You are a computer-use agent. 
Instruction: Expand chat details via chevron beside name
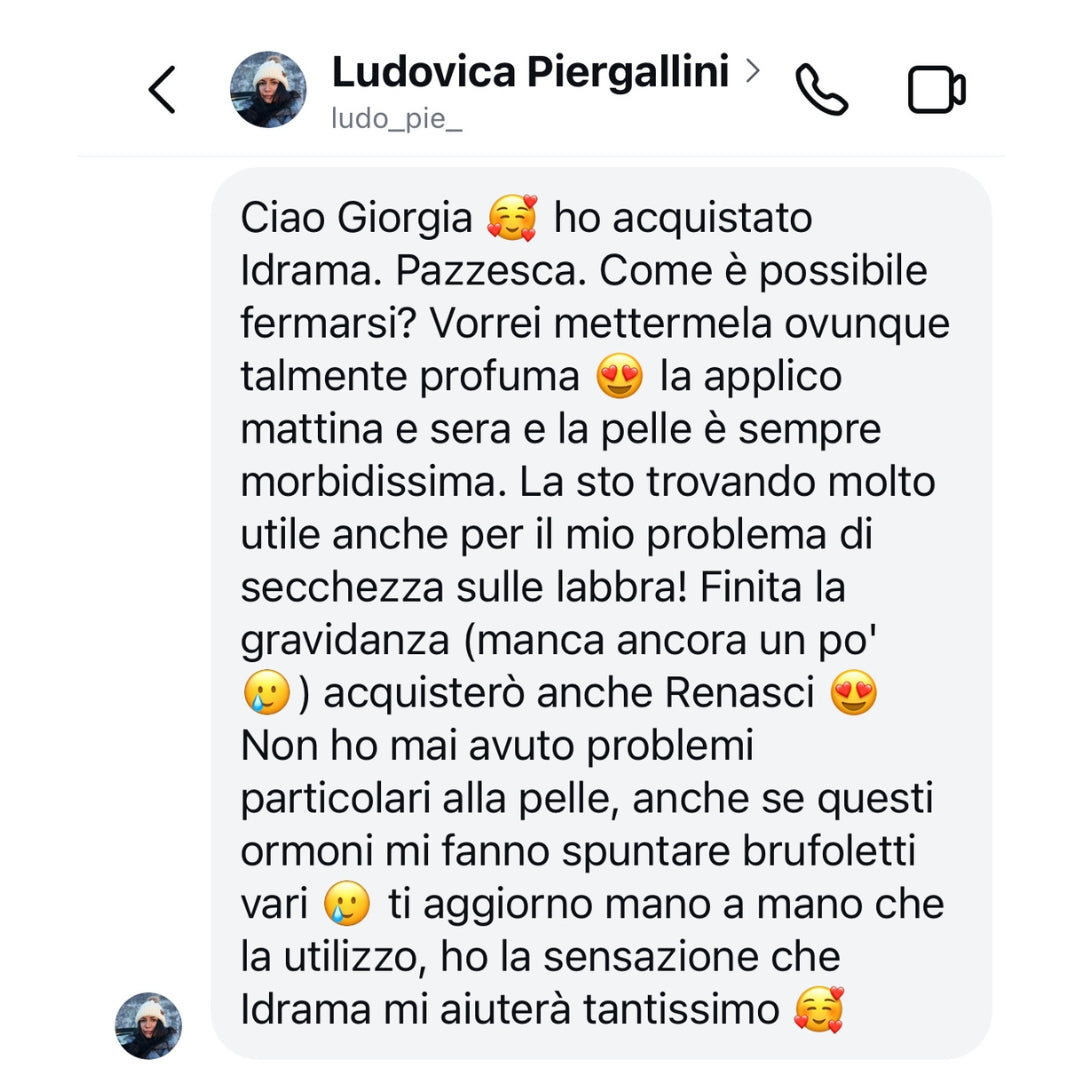(x=753, y=70)
